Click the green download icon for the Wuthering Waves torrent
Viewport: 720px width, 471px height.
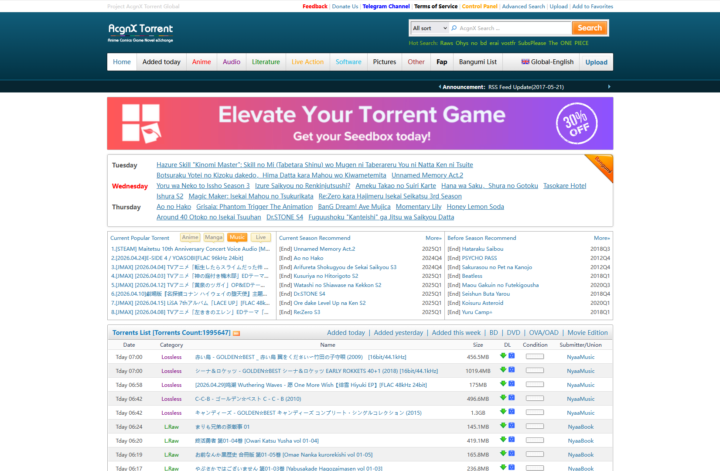point(503,384)
